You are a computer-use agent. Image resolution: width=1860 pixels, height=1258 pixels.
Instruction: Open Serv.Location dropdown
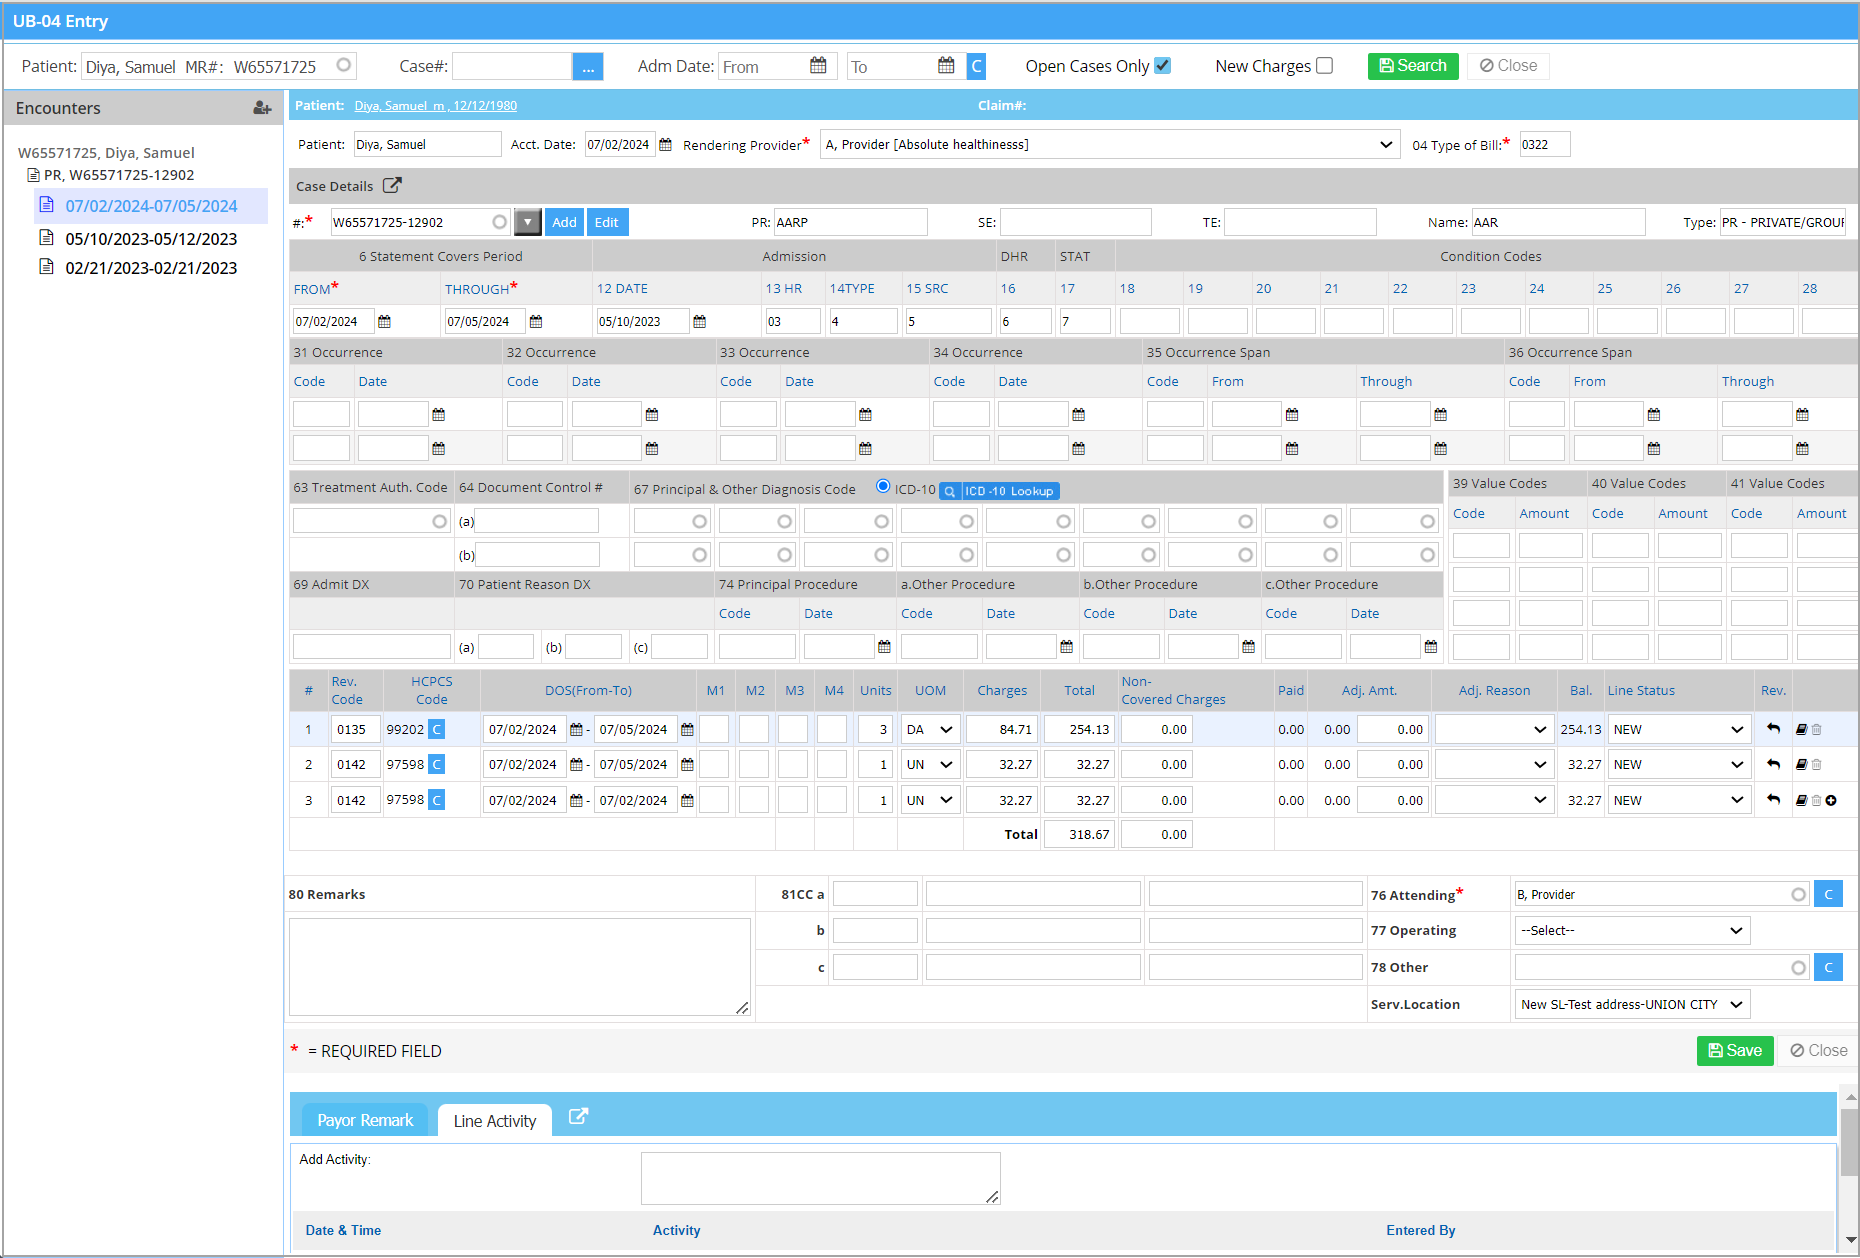(x=1632, y=1004)
